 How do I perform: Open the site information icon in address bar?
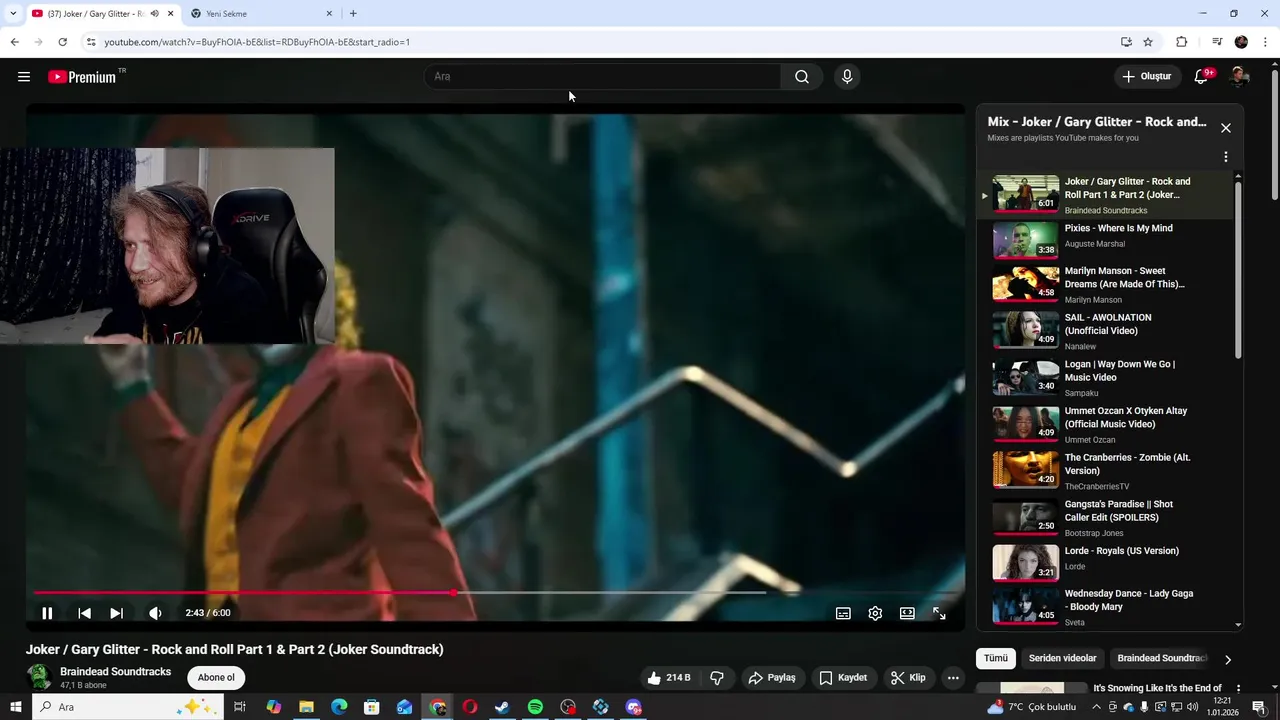pos(91,42)
